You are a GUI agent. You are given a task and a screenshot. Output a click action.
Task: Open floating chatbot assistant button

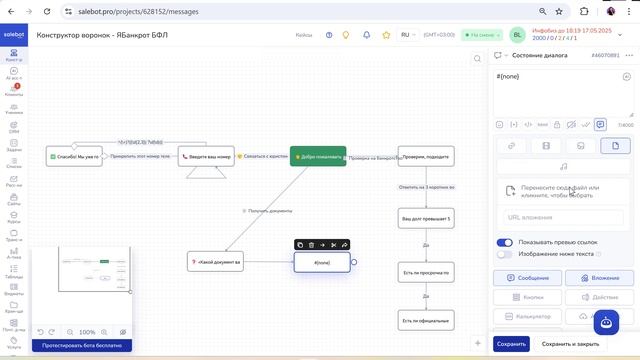click(x=606, y=322)
